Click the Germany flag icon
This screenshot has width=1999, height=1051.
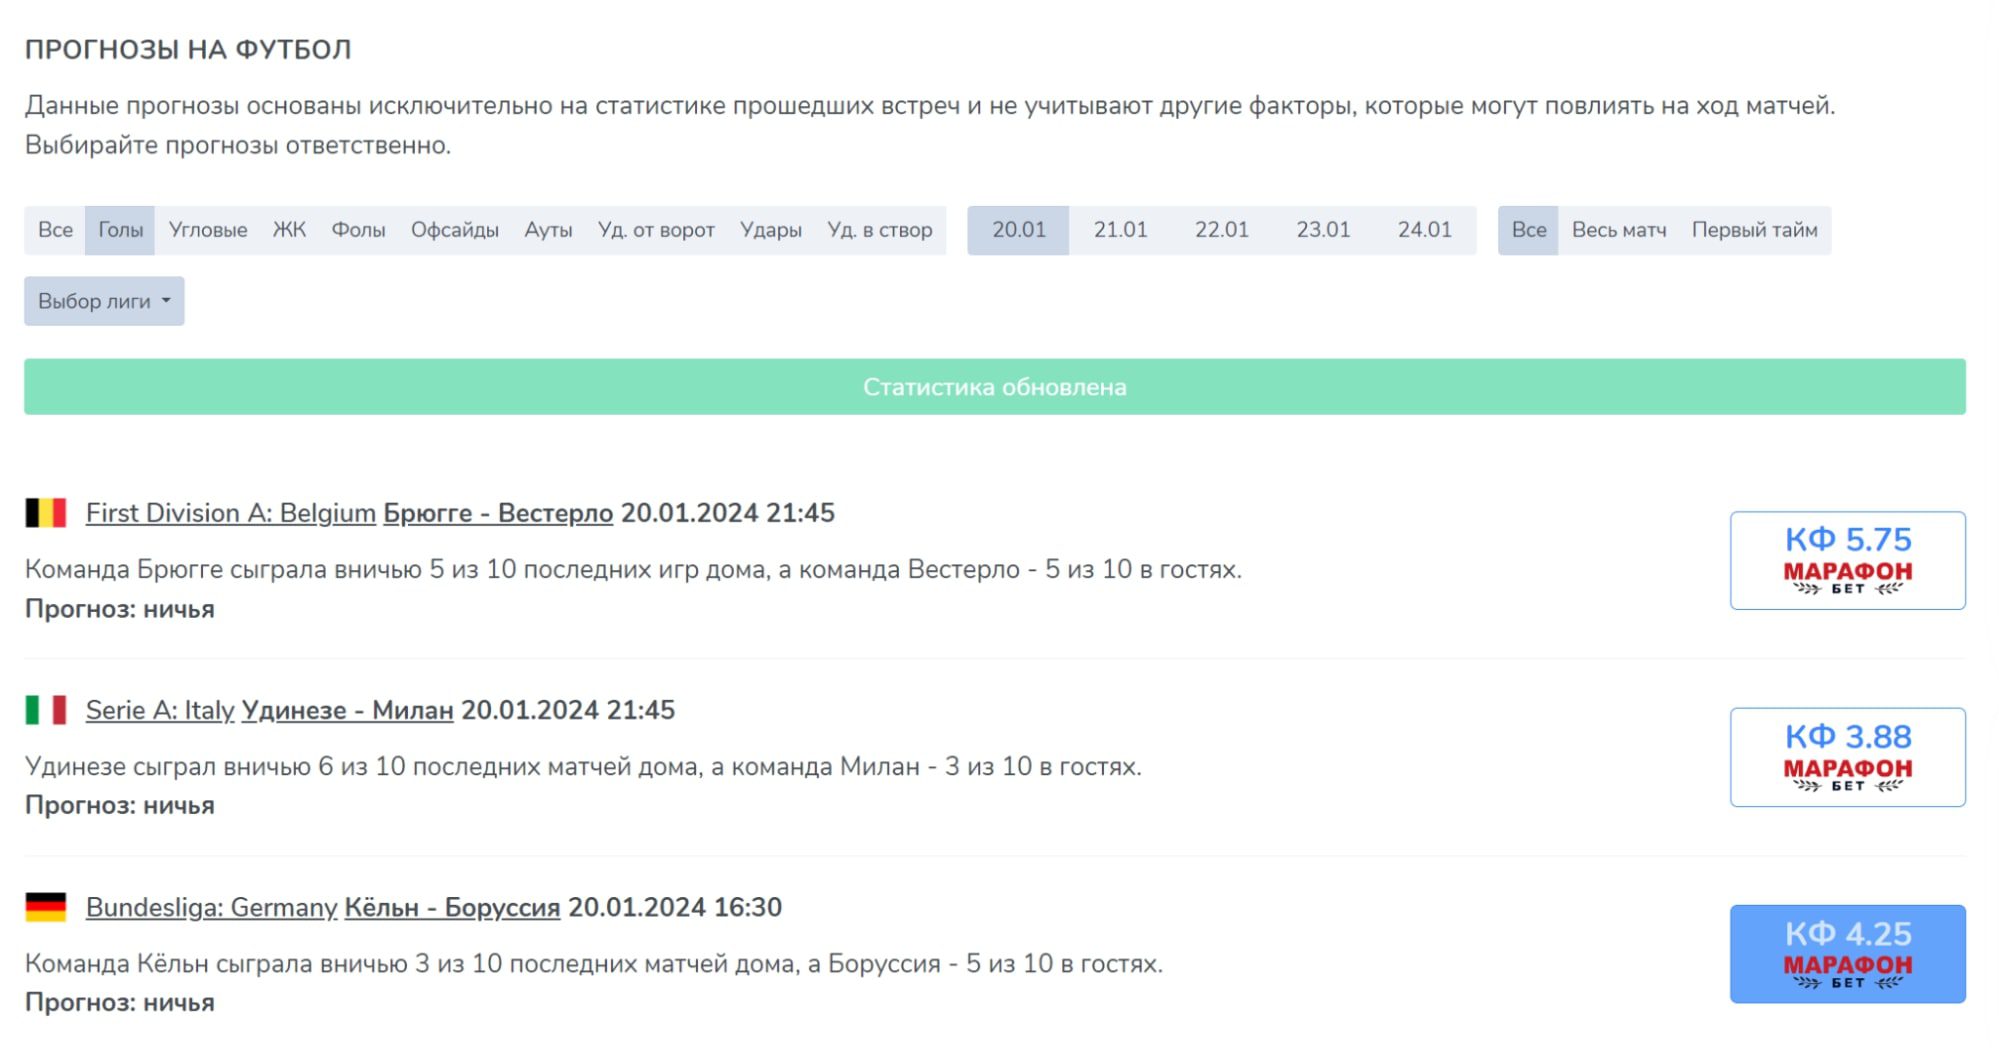pyautogui.click(x=45, y=907)
